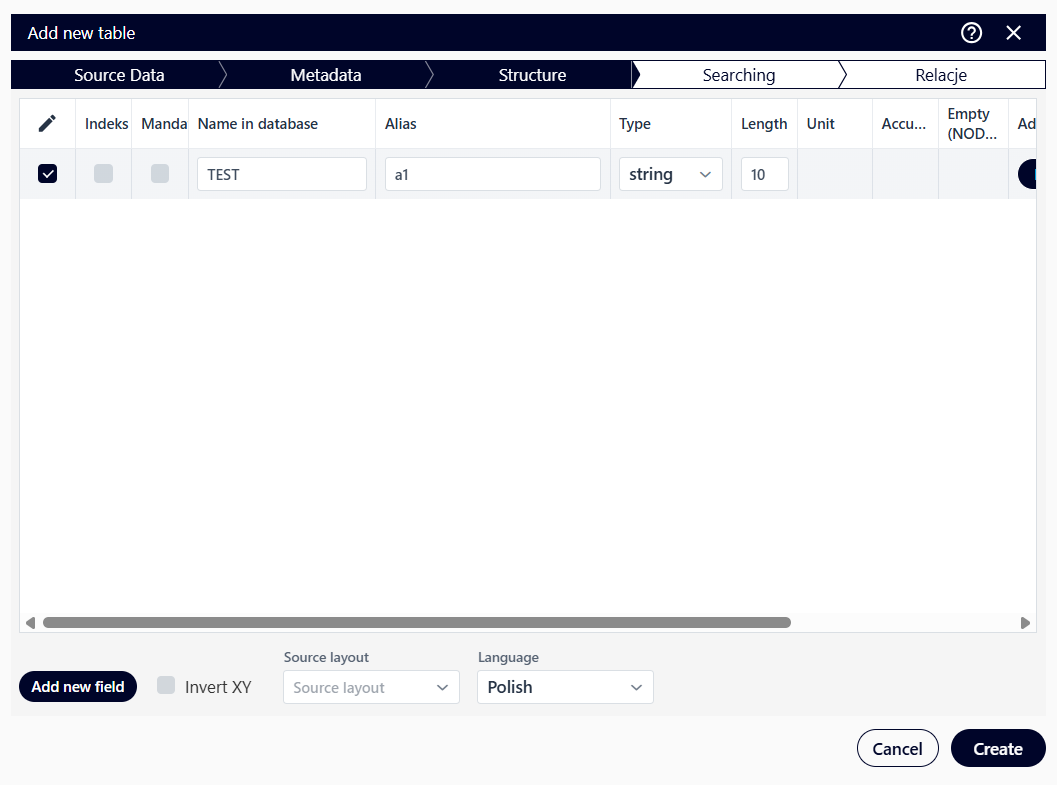Open the Type dropdown showing string
This screenshot has width=1057, height=785.
point(670,174)
